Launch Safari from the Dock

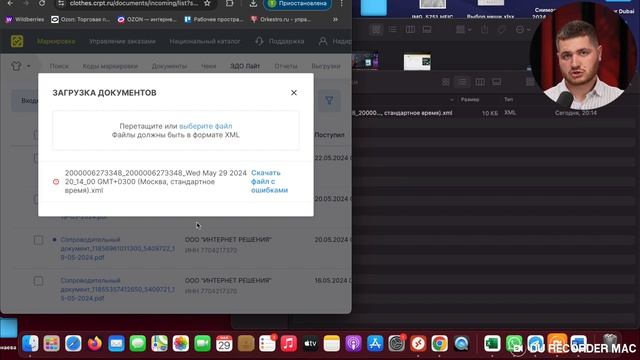coord(73,344)
